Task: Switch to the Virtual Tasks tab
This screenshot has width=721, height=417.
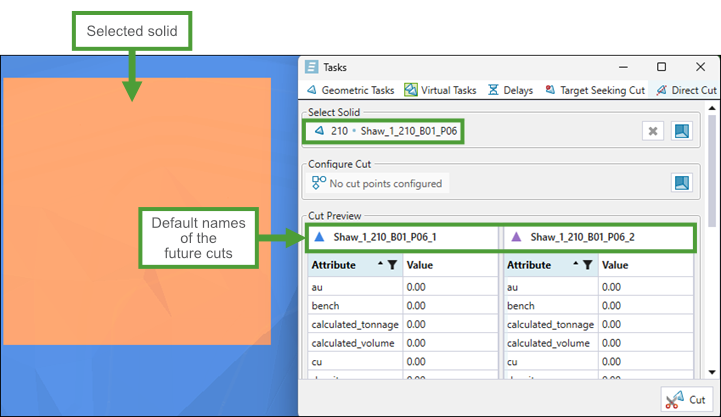Action: point(440,90)
